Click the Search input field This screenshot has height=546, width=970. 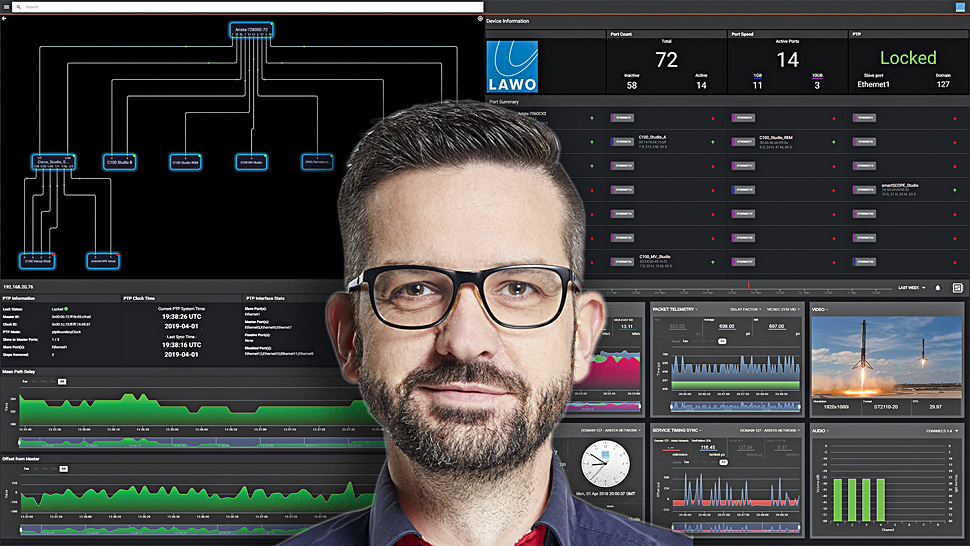pyautogui.click(x=240, y=7)
